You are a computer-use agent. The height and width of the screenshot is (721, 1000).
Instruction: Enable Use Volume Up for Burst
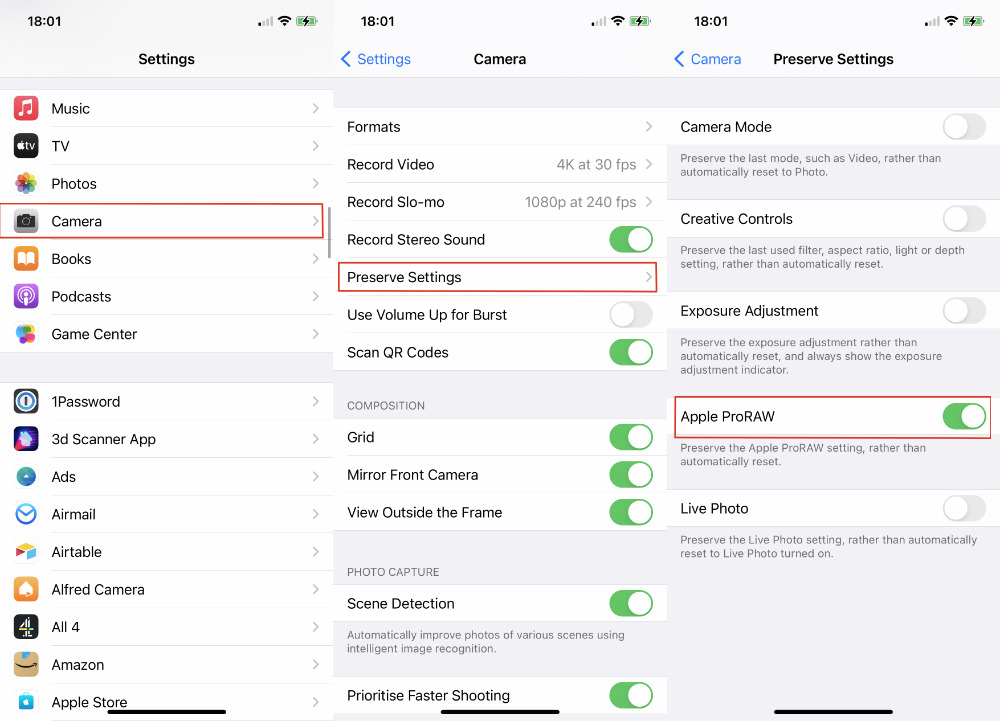point(631,315)
